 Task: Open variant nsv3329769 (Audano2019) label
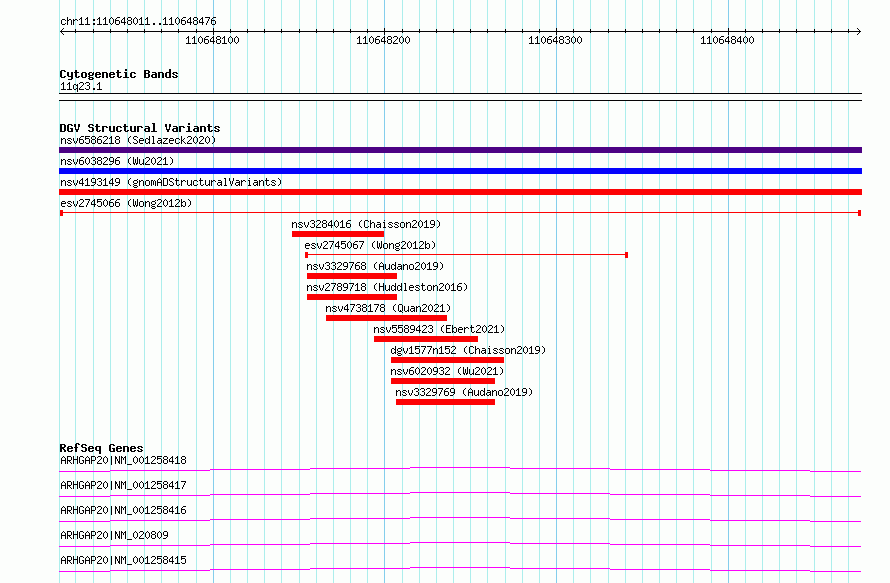coord(464,392)
